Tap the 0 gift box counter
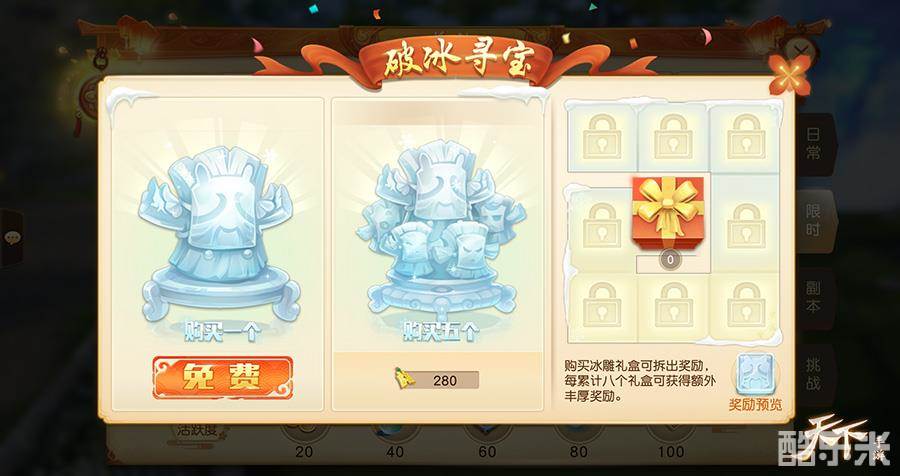900x476 pixels. [670, 260]
